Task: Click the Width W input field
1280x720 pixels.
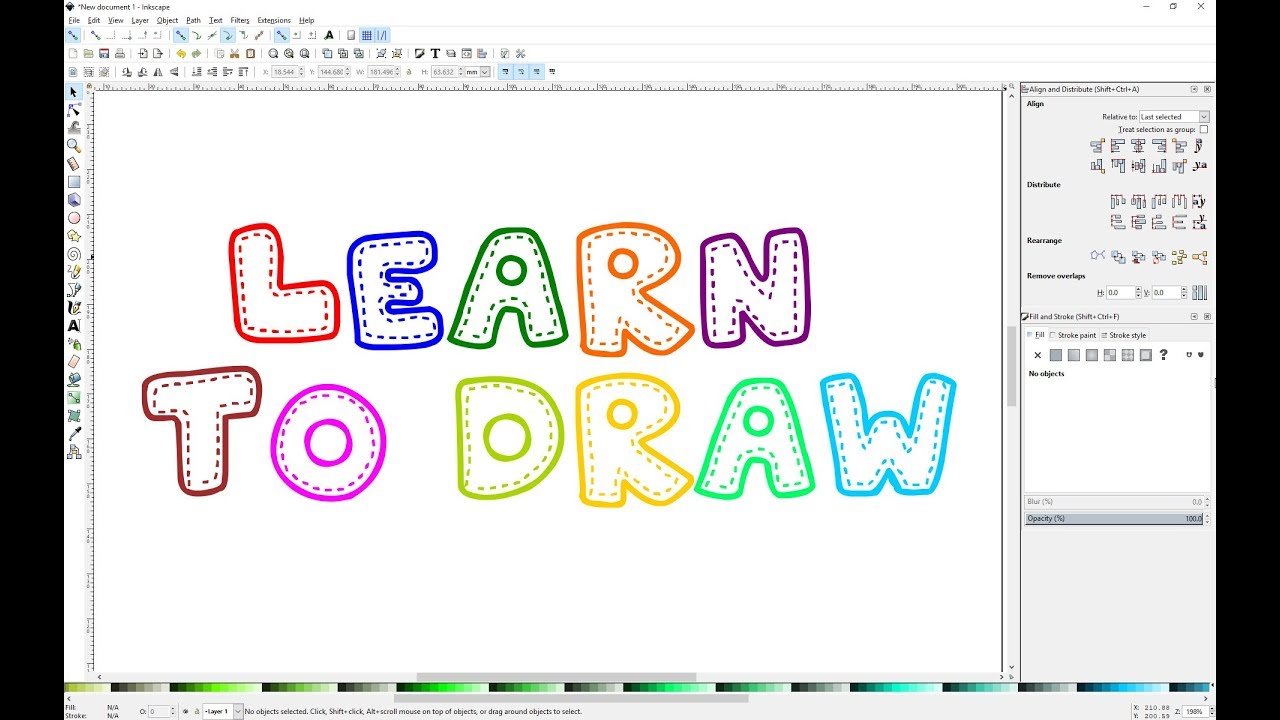Action: (382, 72)
